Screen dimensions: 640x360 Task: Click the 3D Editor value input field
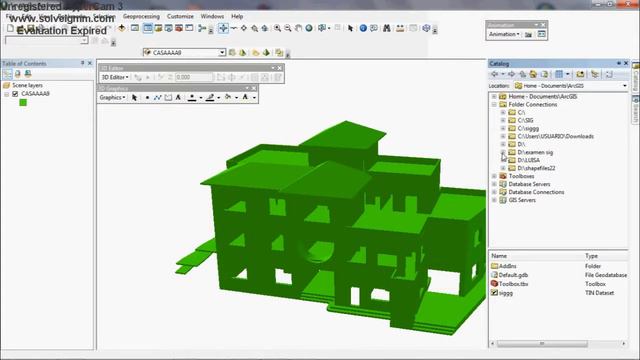click(194, 77)
